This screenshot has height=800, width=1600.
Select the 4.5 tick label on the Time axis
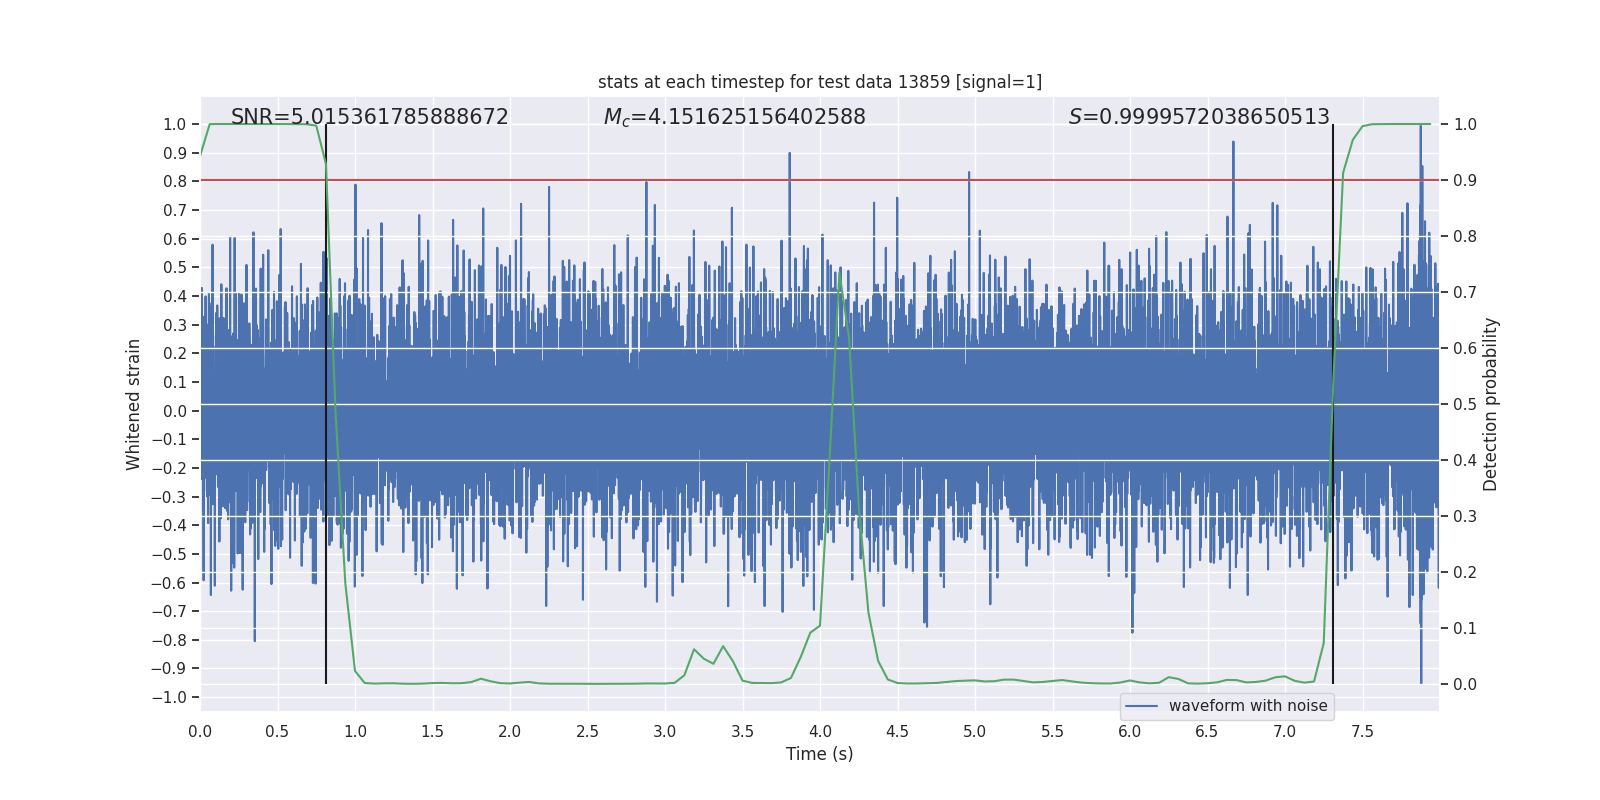pyautogui.click(x=897, y=732)
